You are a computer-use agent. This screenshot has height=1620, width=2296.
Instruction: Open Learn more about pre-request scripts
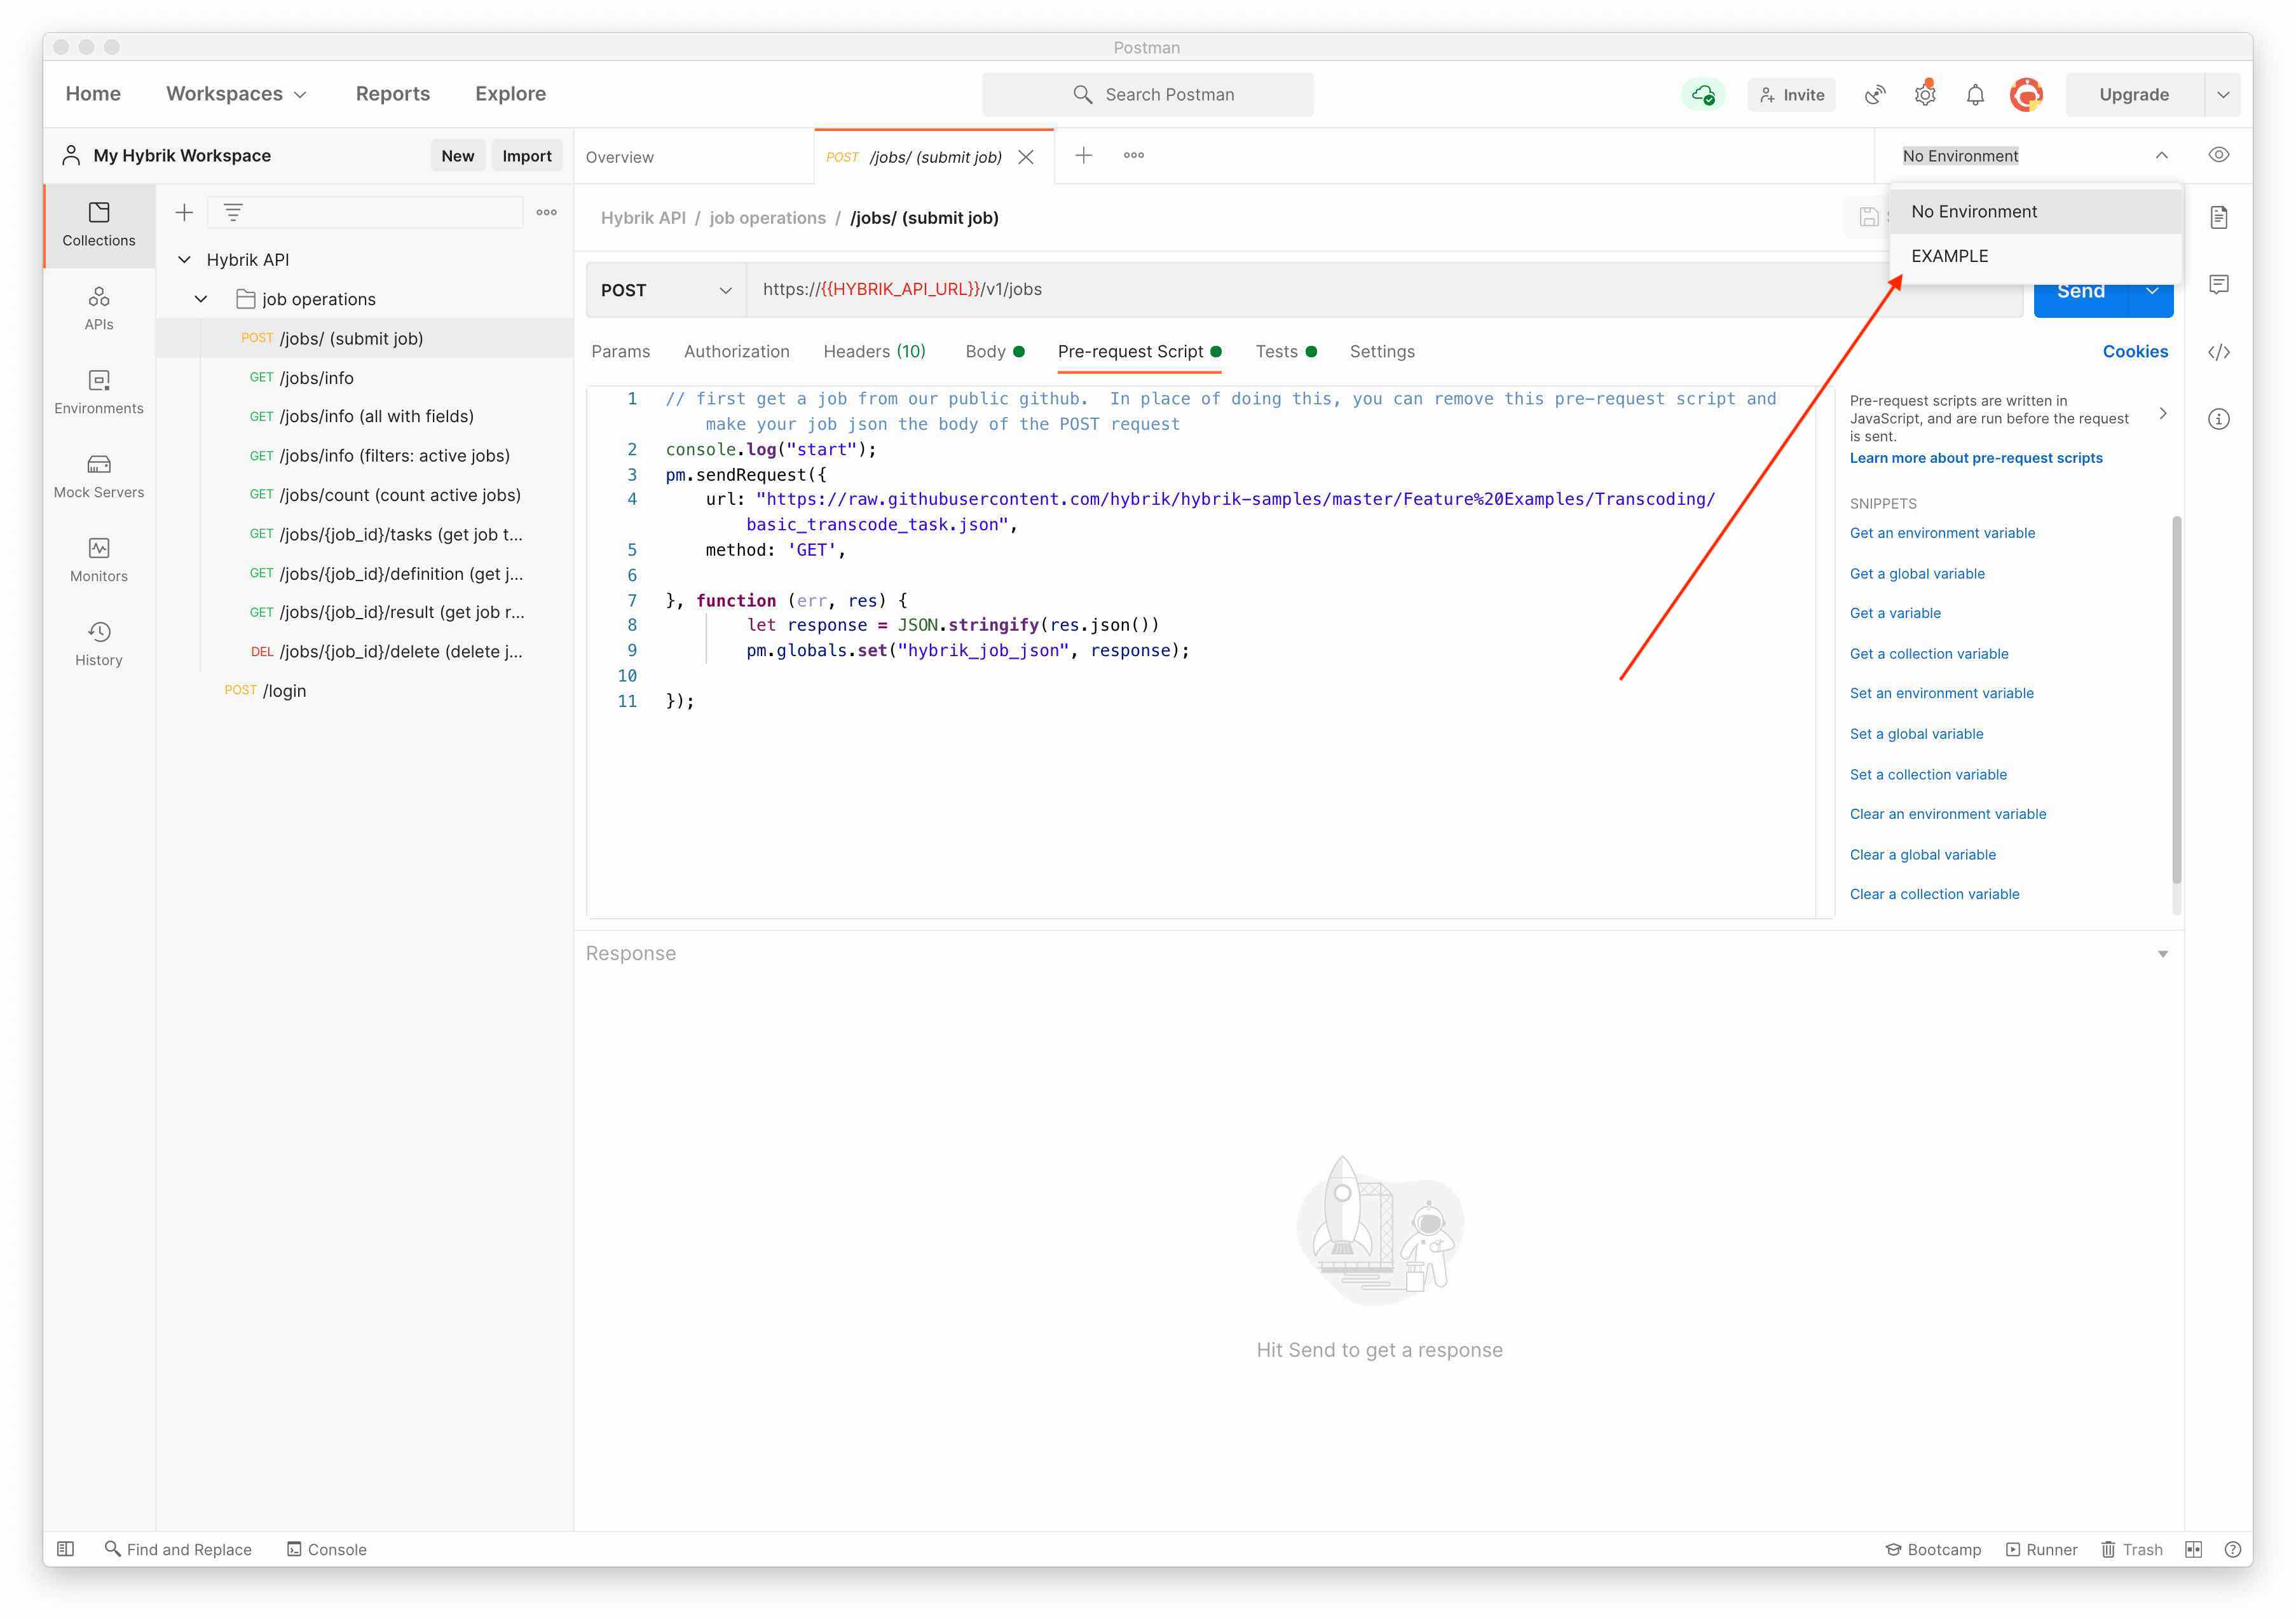(1975, 458)
